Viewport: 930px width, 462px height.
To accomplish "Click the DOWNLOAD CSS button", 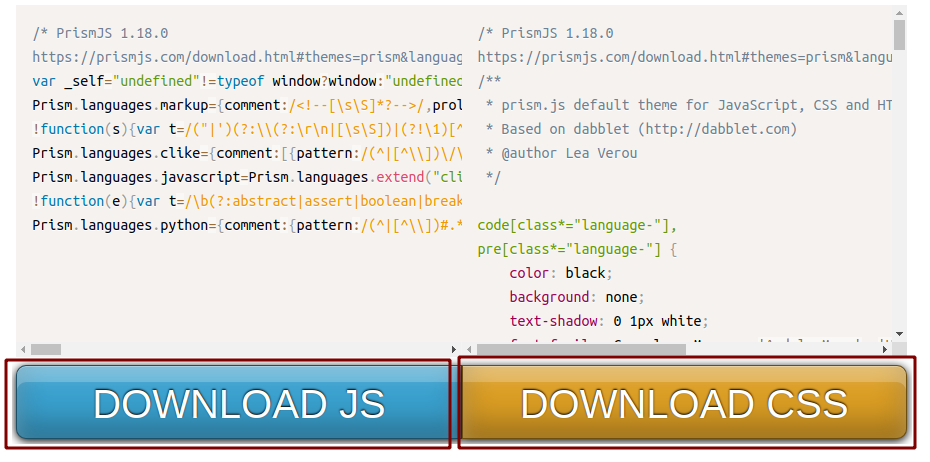I will pyautogui.click(x=683, y=403).
